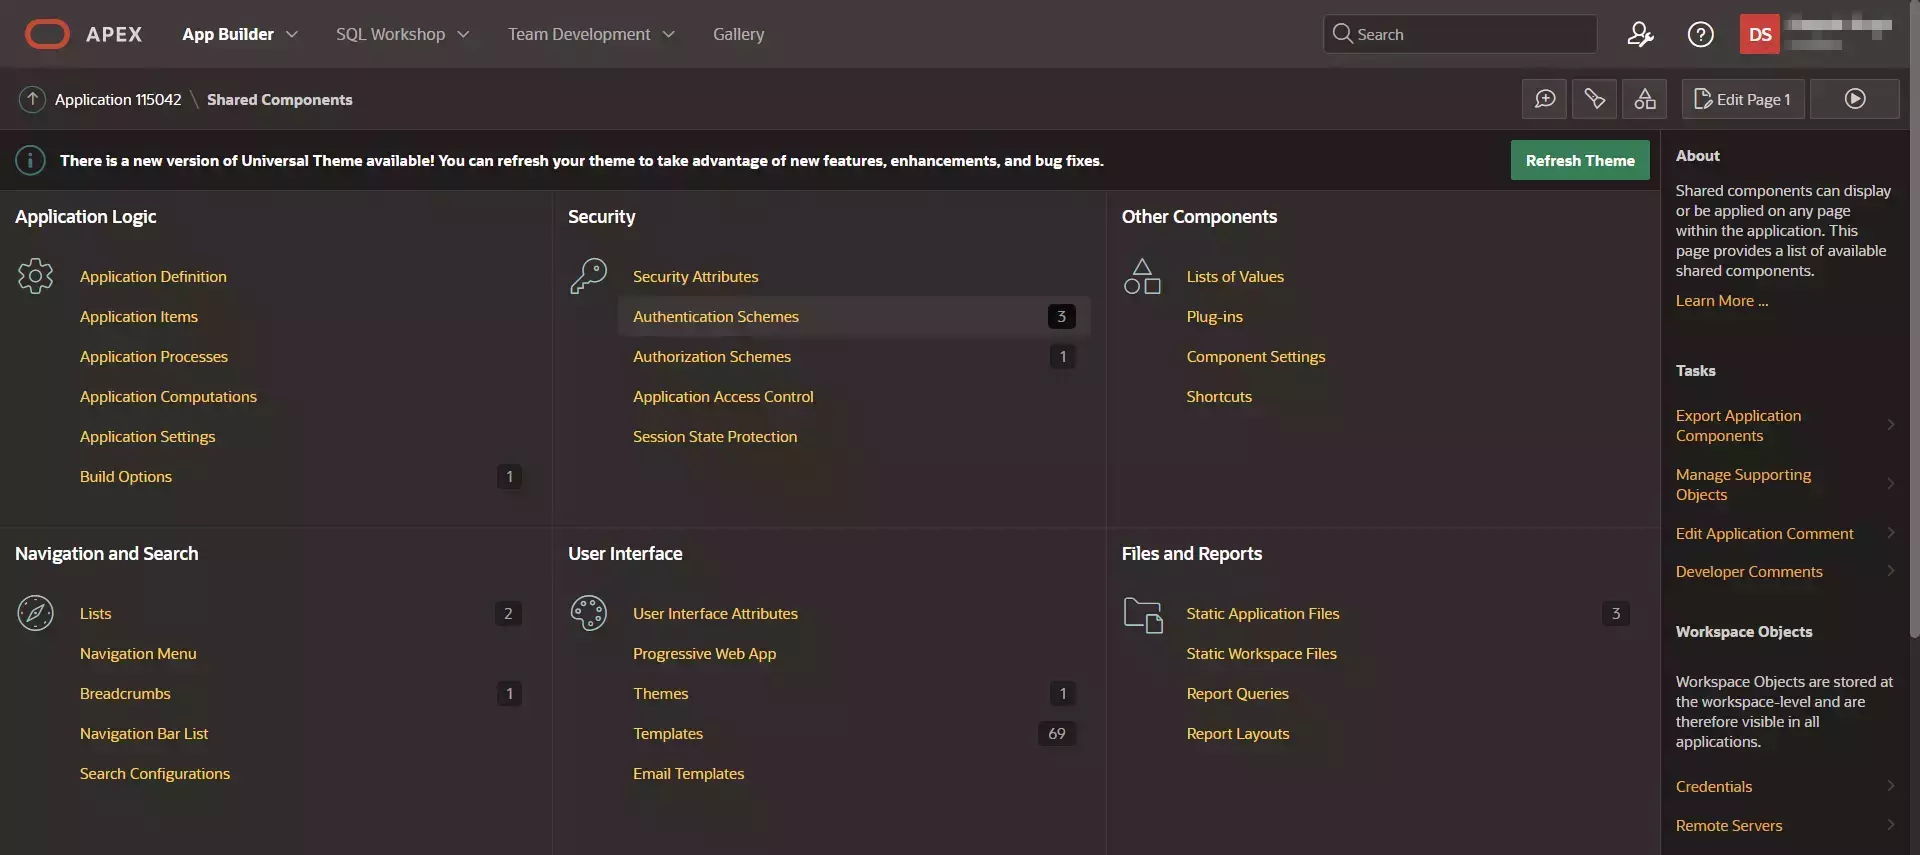Open the Shared Components shapes toolbar icon
The width and height of the screenshot is (1920, 855).
click(x=1645, y=99)
